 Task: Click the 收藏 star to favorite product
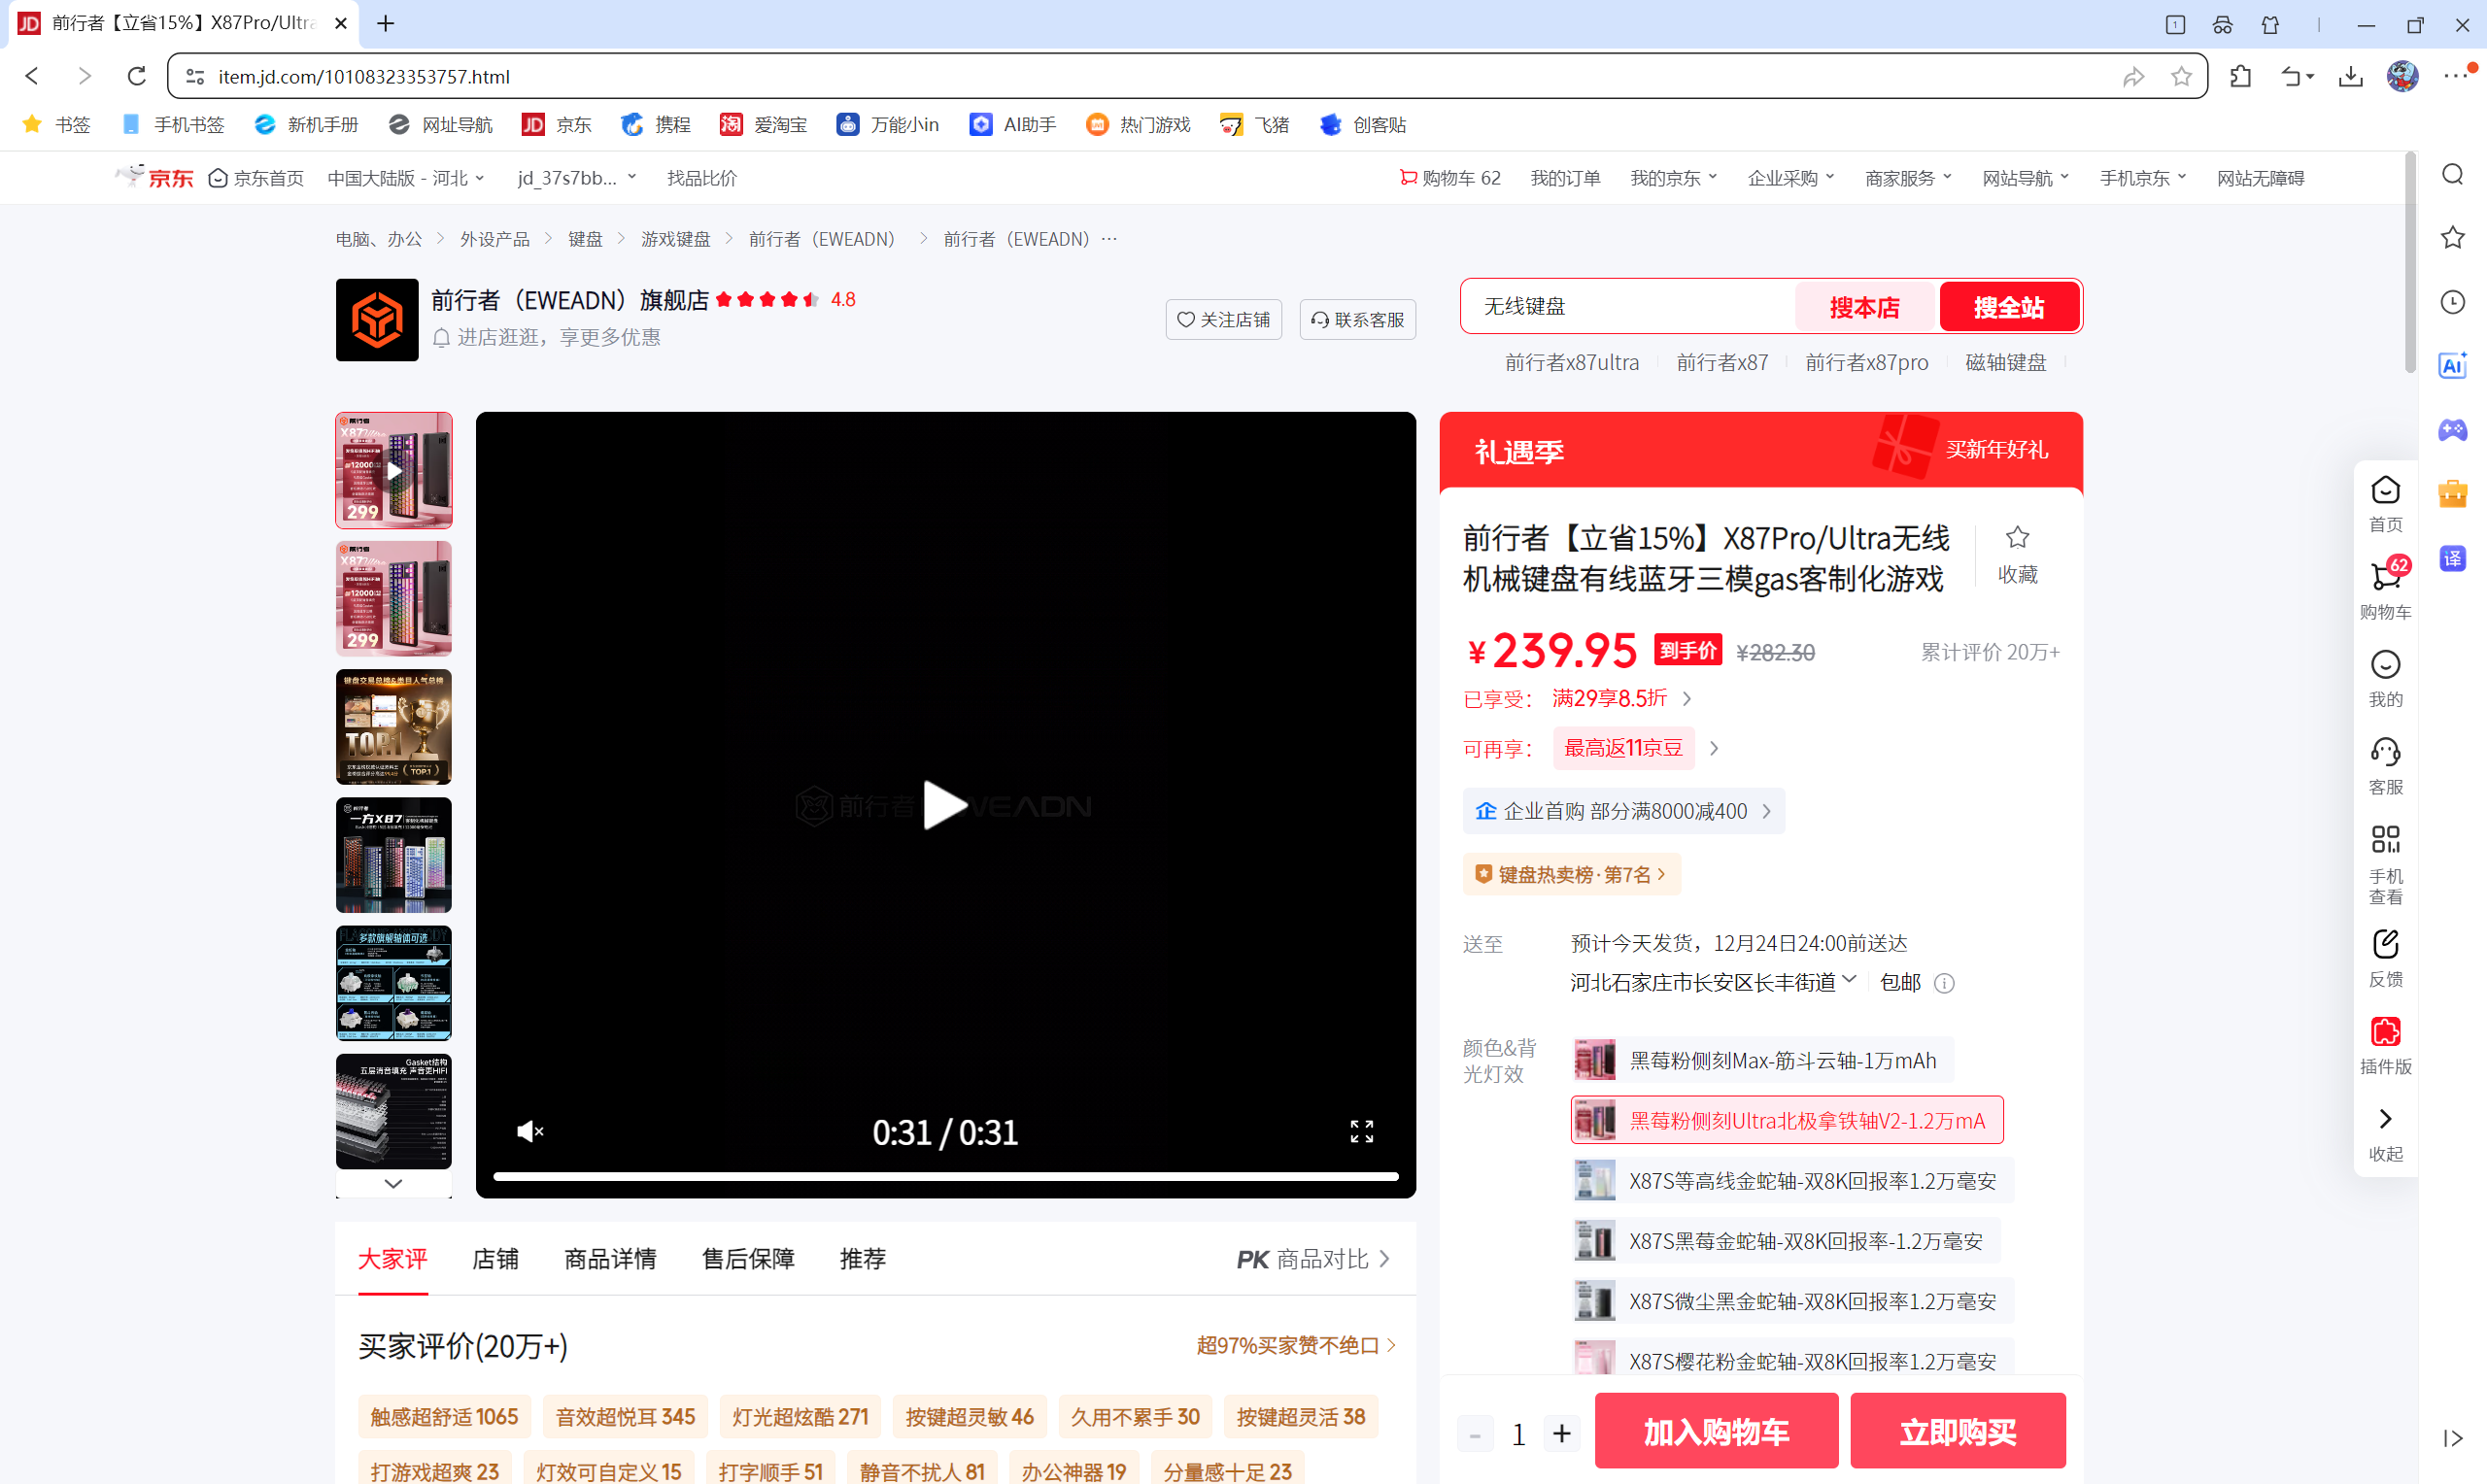coord(2016,538)
